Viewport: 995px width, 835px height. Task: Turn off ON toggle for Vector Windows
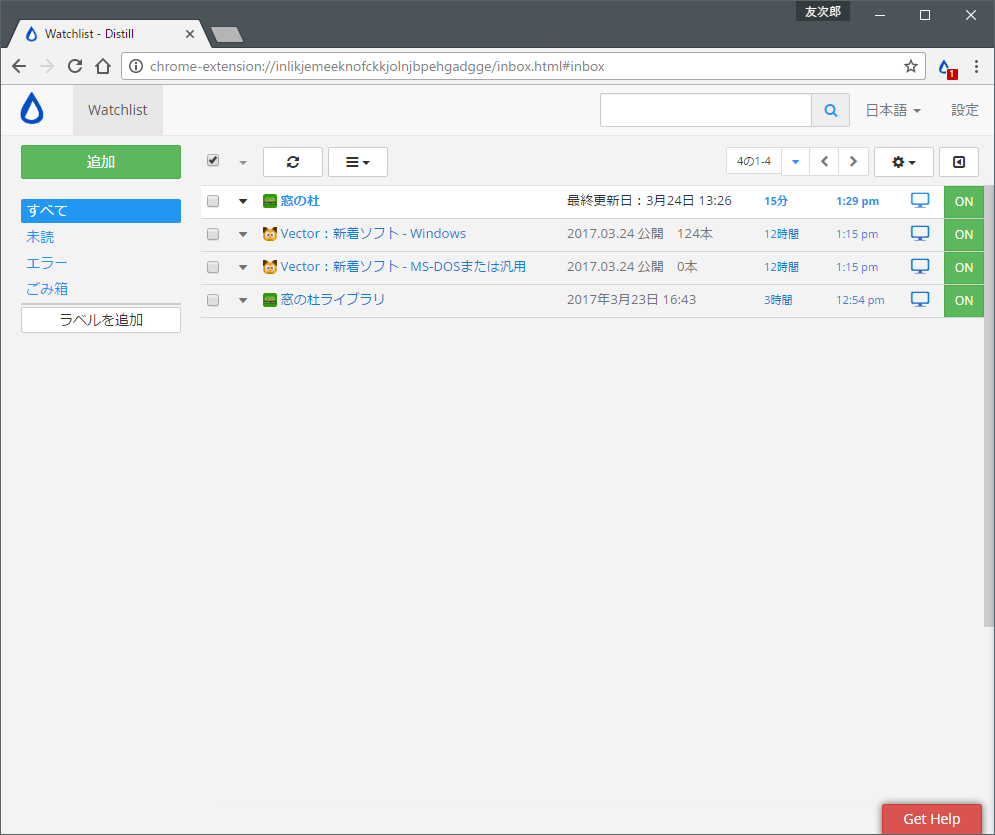(963, 235)
